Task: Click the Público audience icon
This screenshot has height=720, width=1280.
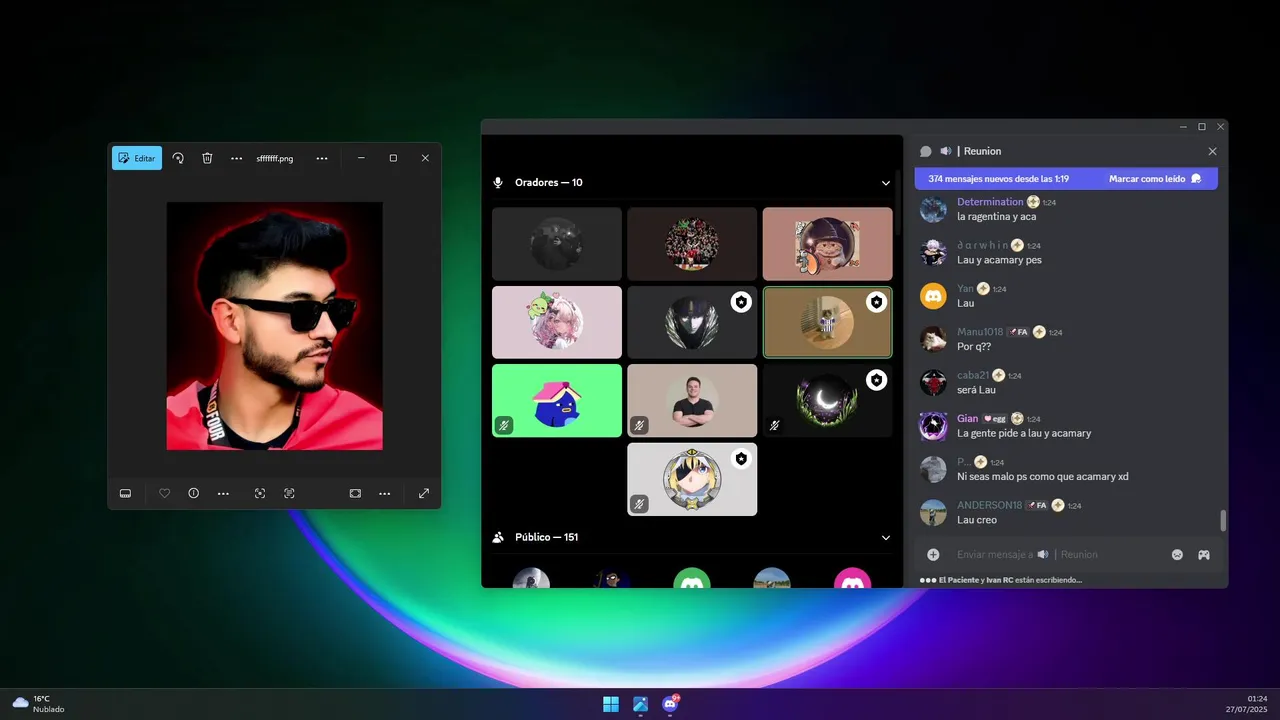Action: click(498, 538)
